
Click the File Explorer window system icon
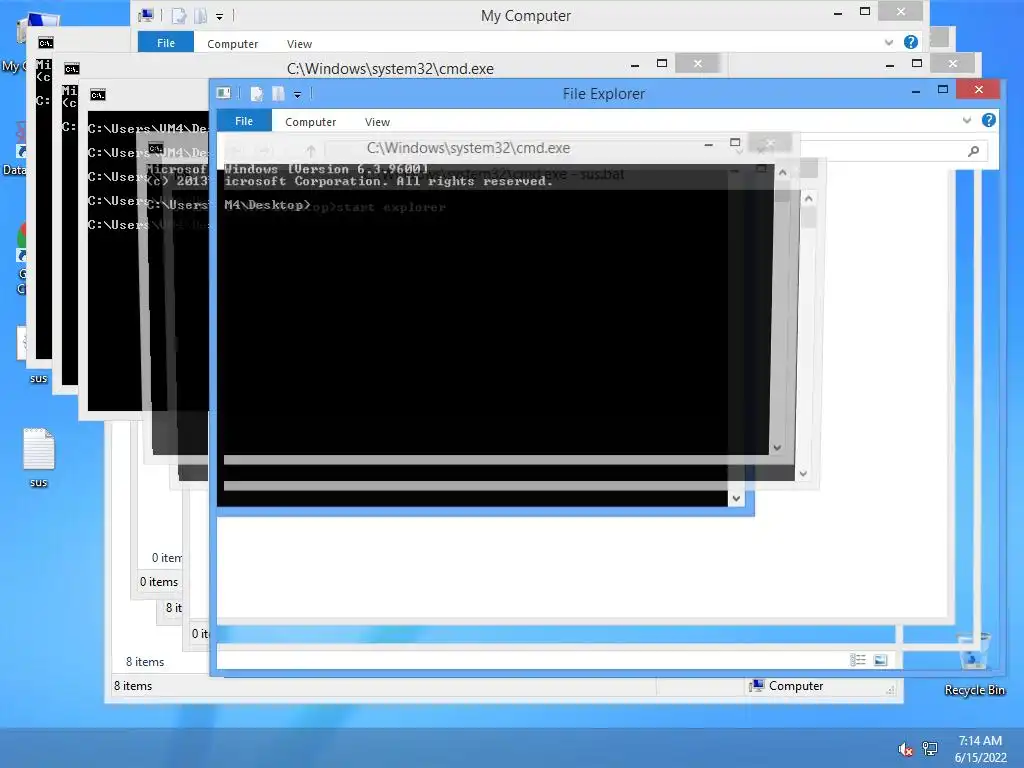click(x=224, y=93)
